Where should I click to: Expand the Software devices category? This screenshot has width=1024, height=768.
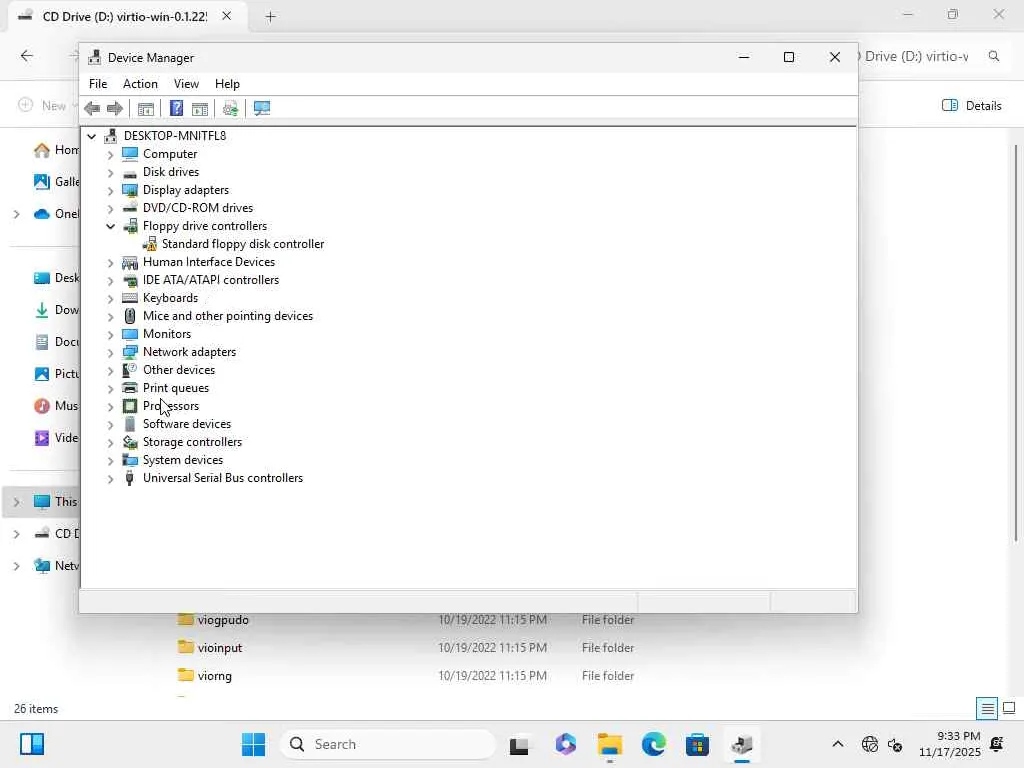click(110, 424)
